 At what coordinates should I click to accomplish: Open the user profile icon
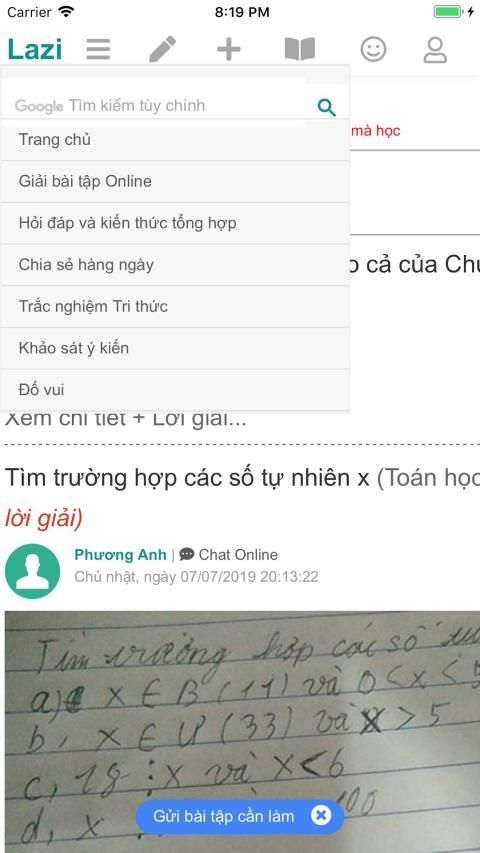[x=435, y=50]
